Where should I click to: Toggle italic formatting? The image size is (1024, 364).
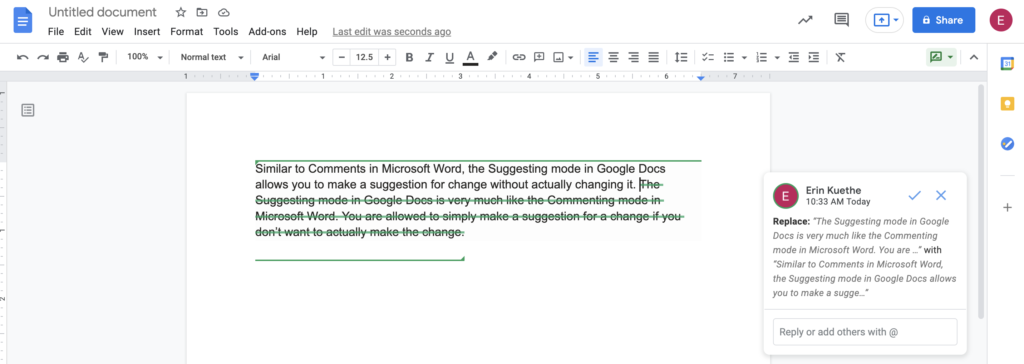[x=430, y=58]
